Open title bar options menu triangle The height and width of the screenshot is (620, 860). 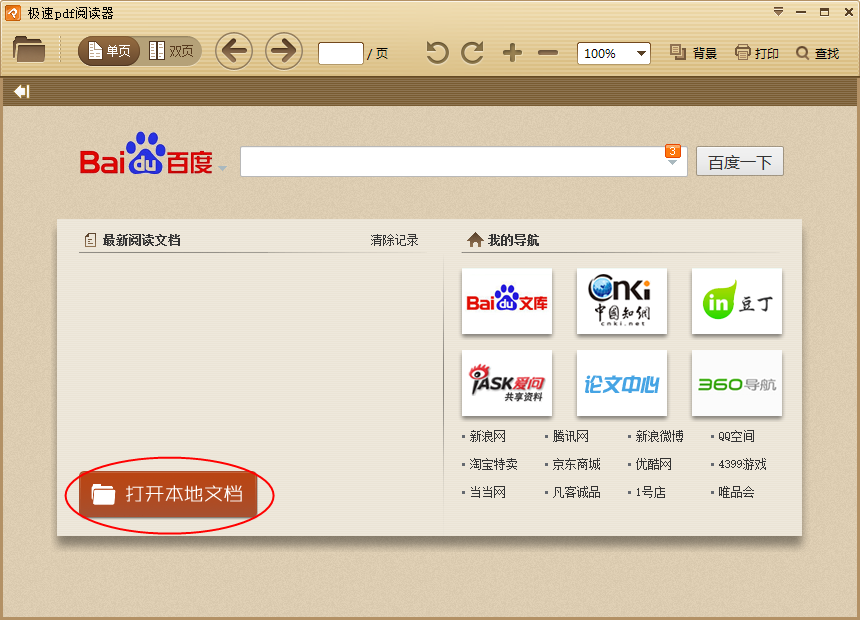point(778,12)
